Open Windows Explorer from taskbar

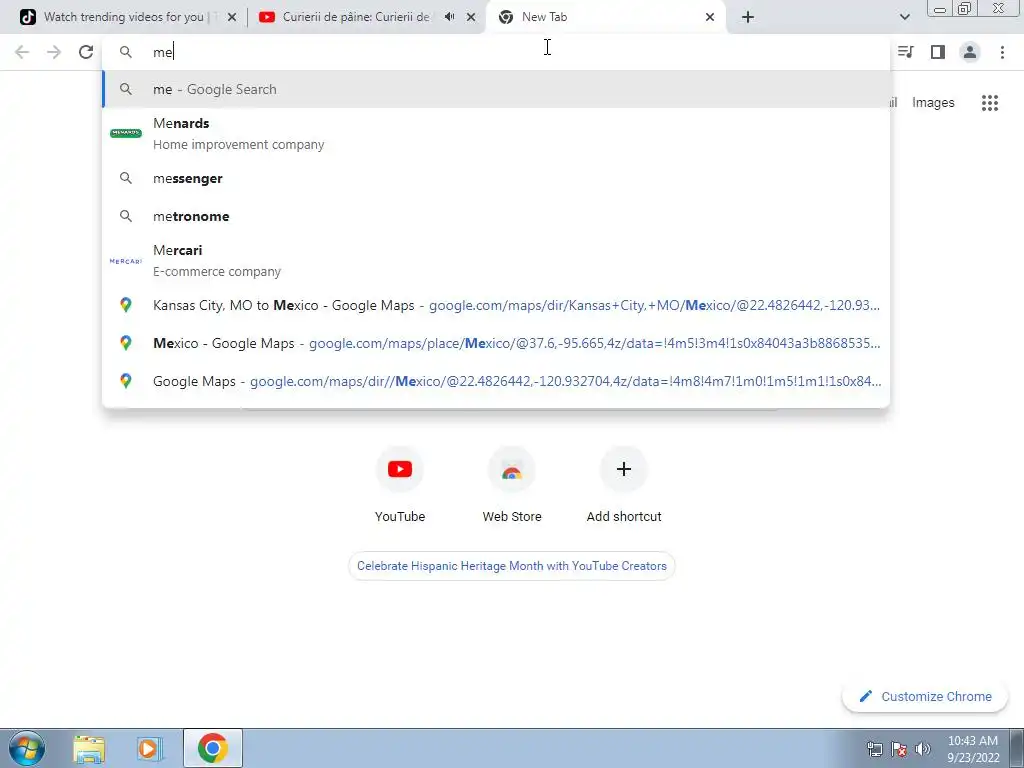[89, 748]
